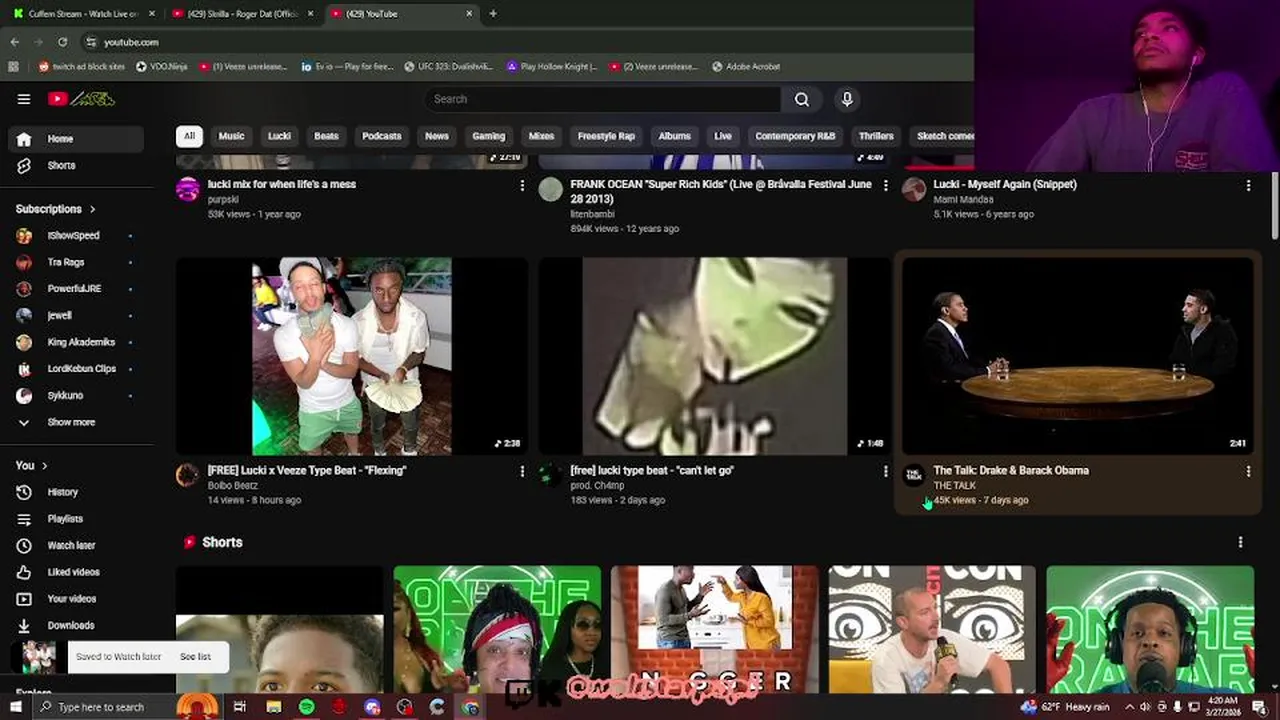Screen dimensions: 1280x720
Task: Open King Akademiks subscription channel
Action: pyautogui.click(x=76, y=342)
